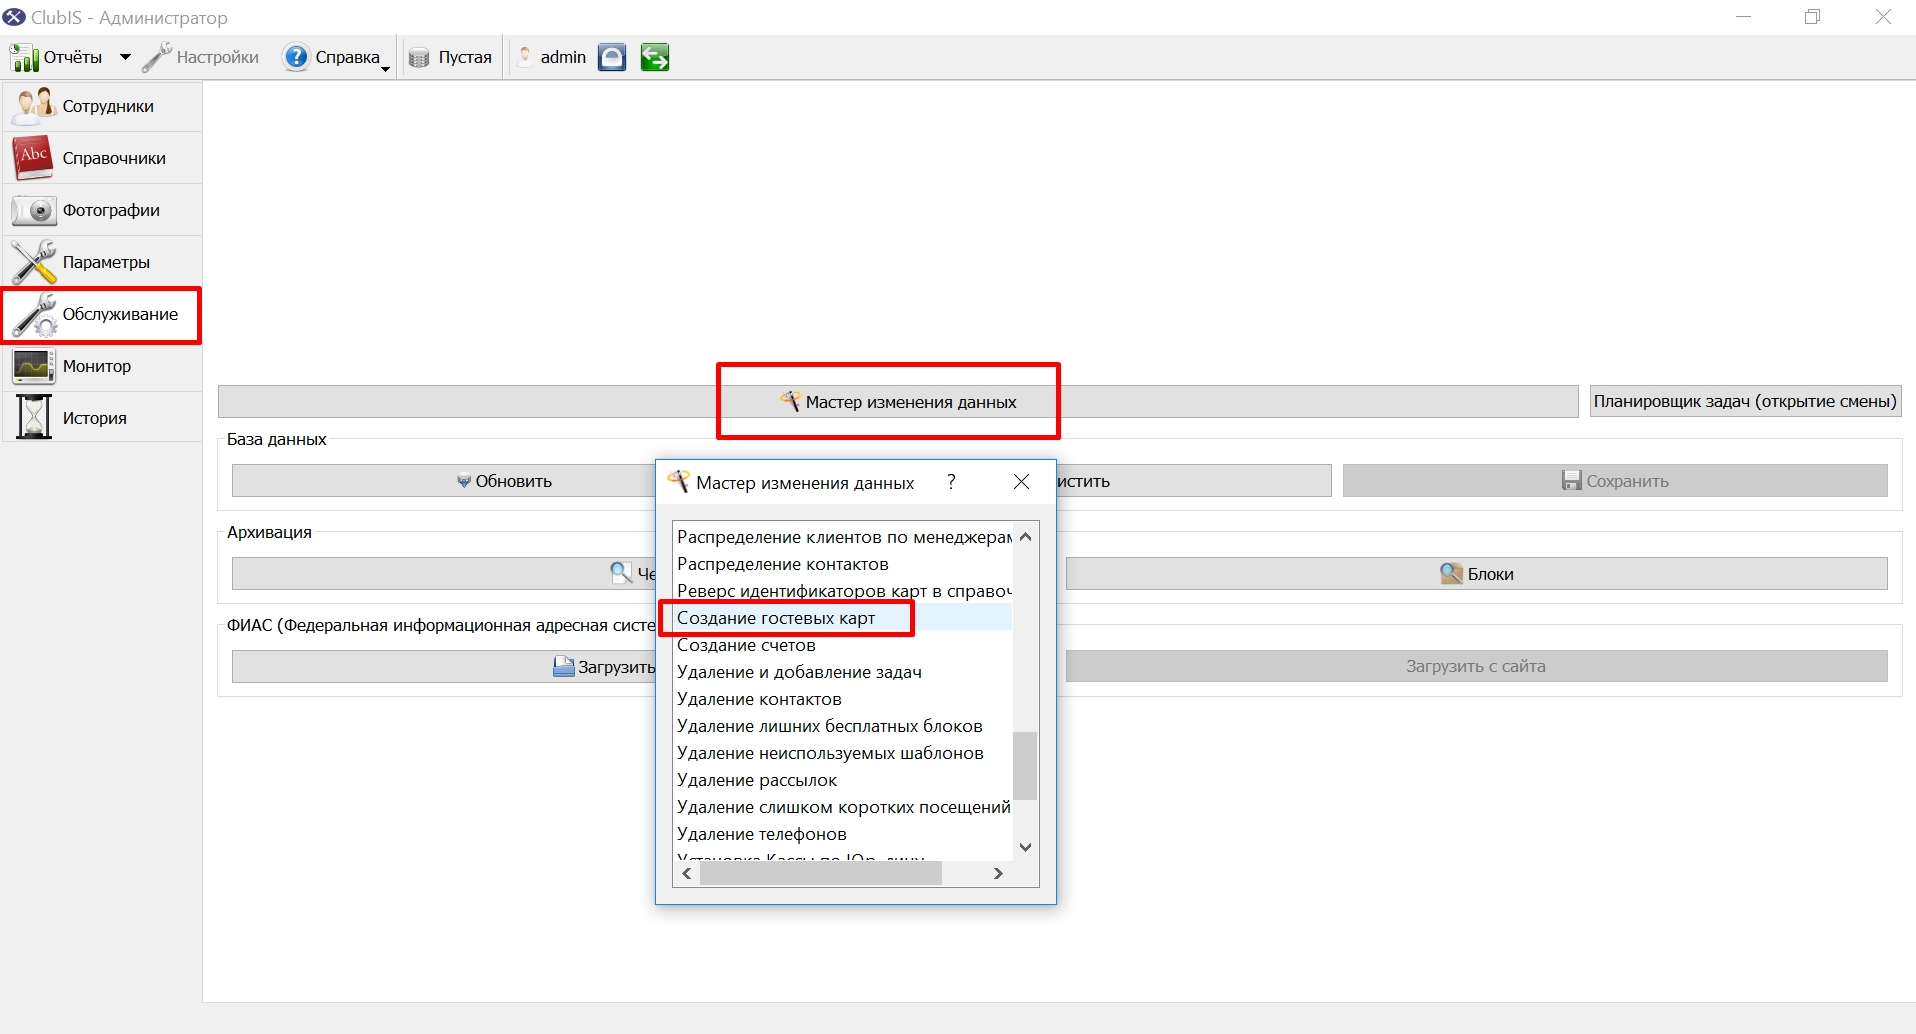This screenshot has width=1916, height=1034.
Task: Select the Фотографии camera icon
Action: click(33, 210)
